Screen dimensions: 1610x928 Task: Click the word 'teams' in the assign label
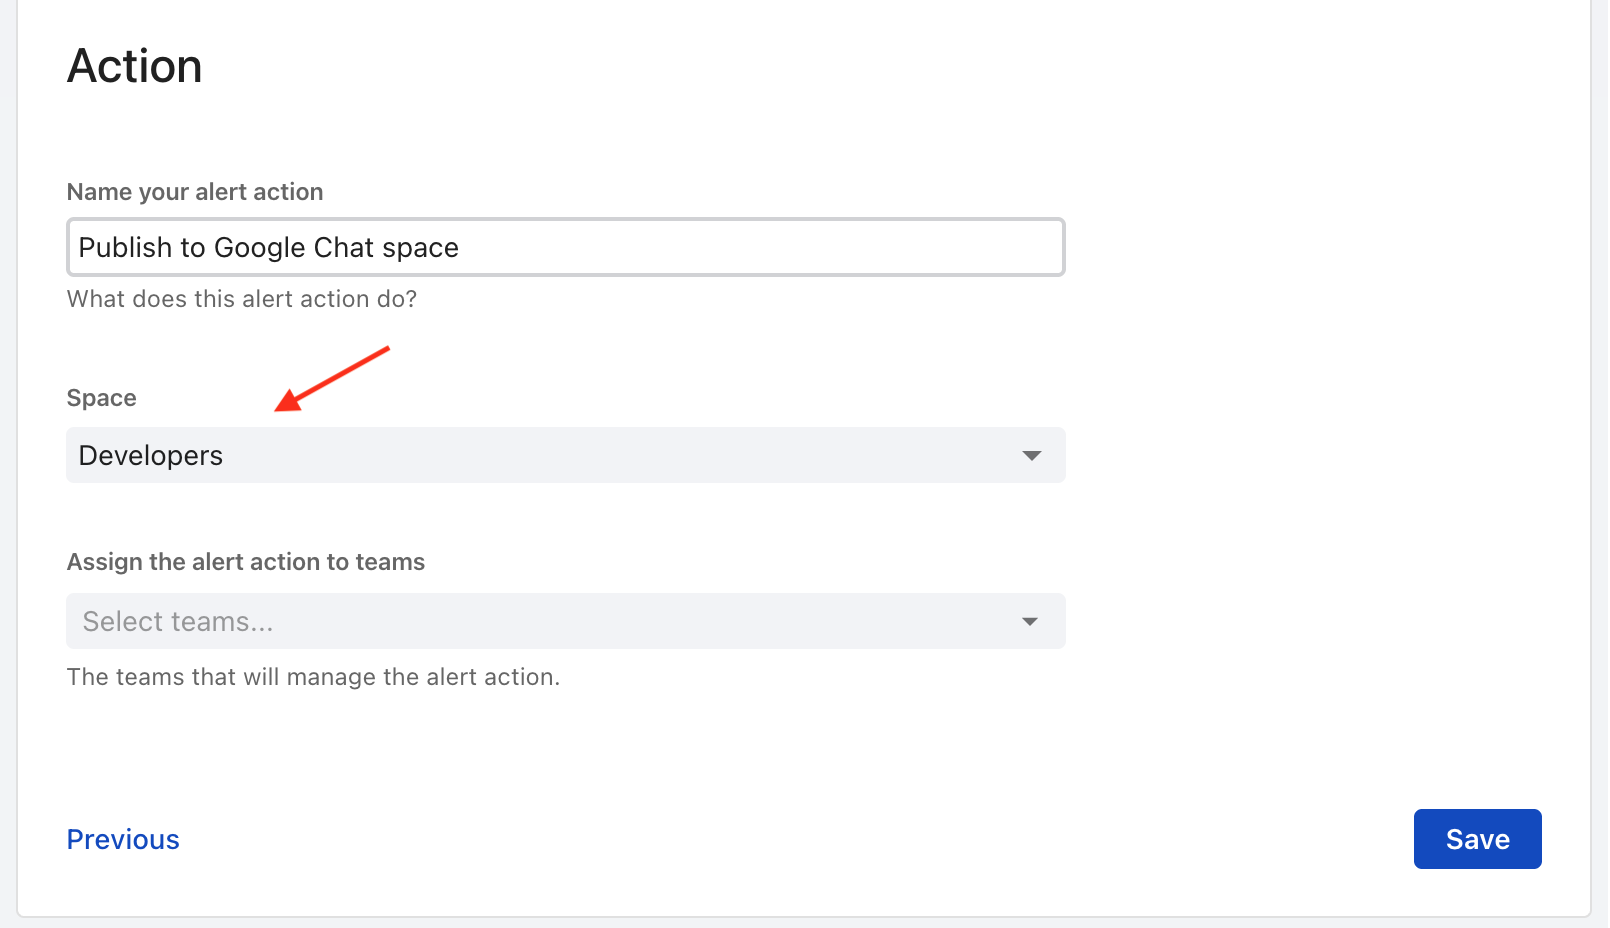click(x=390, y=562)
